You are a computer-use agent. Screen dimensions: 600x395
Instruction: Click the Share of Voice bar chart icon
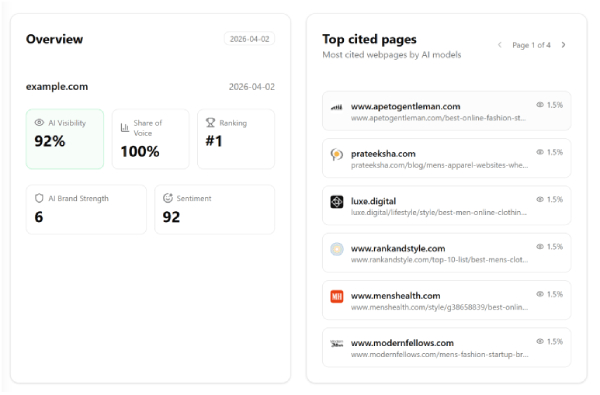pyautogui.click(x=125, y=128)
